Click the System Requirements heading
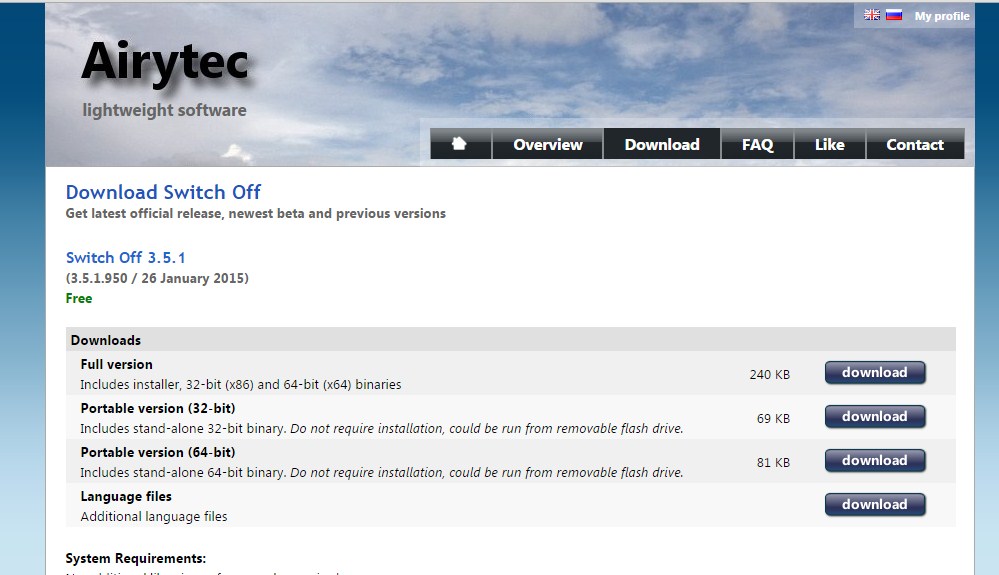The width and height of the screenshot is (999, 575). (136, 558)
